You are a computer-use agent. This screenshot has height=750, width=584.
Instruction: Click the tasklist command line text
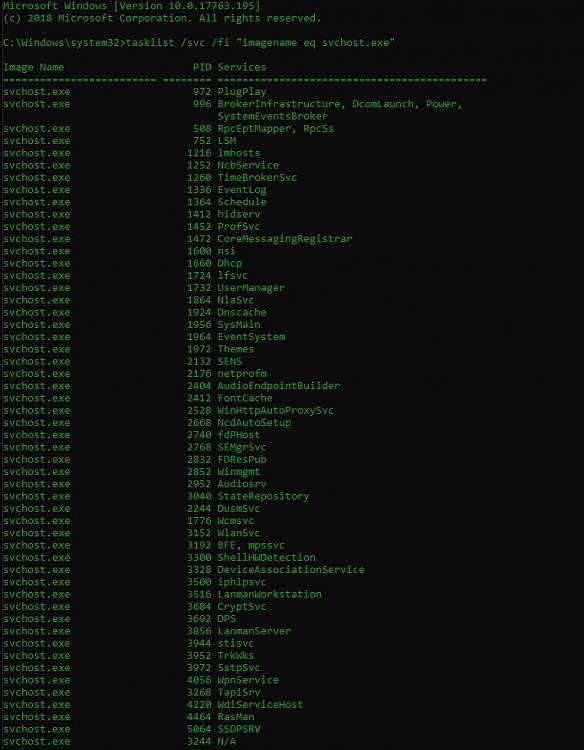(x=199, y=43)
